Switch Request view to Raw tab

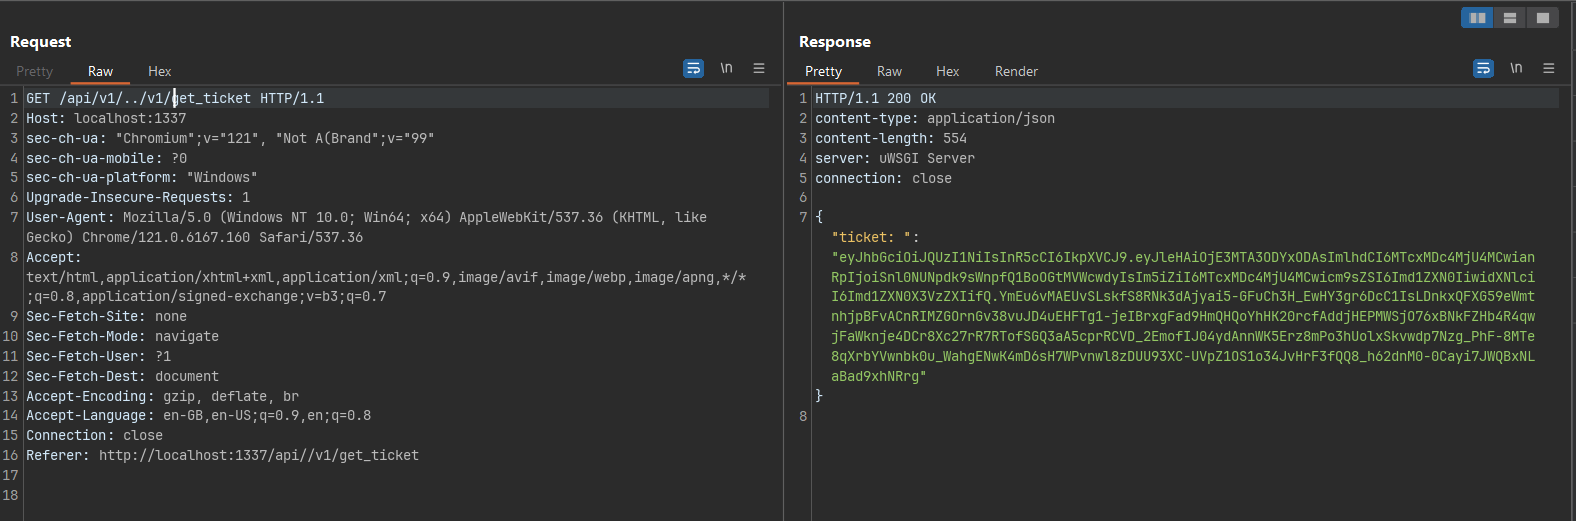pos(100,71)
